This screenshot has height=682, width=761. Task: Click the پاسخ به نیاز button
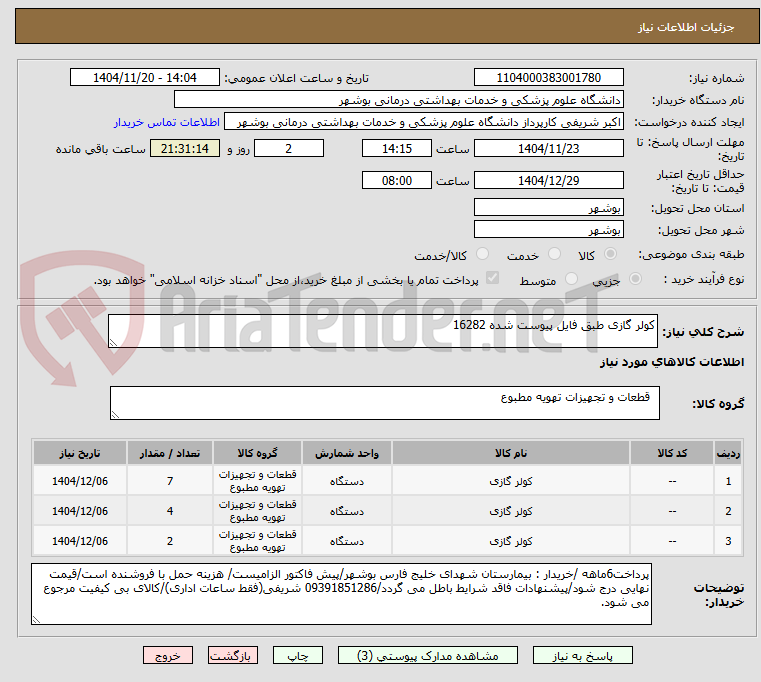coord(582,656)
